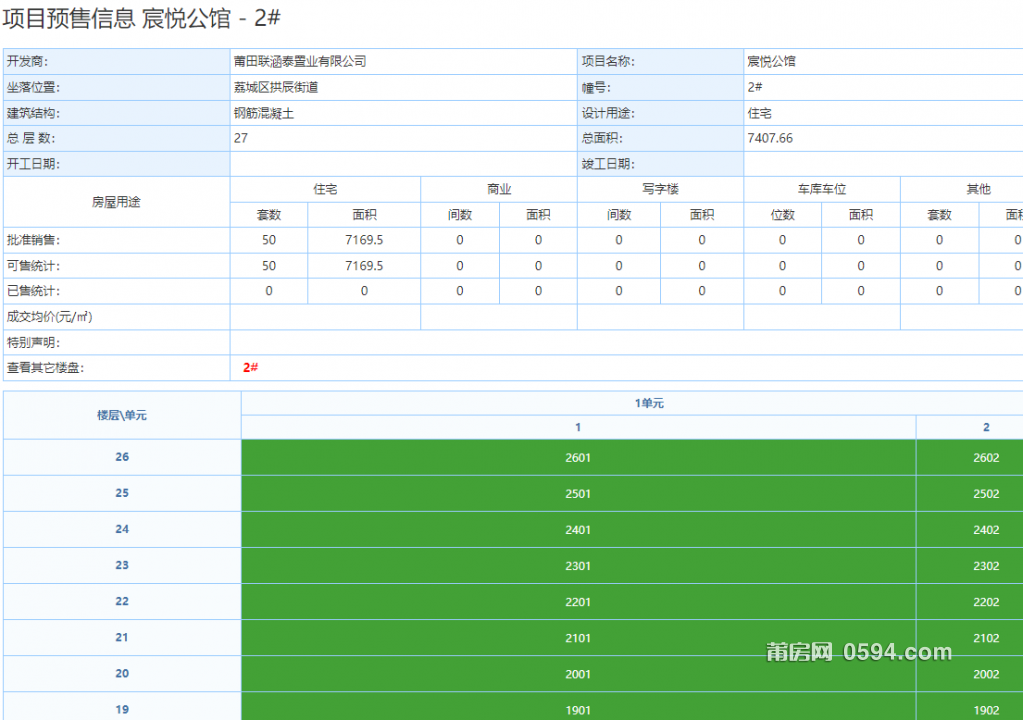This screenshot has height=720, width=1023.
Task: Click the 幢号 value 2#
Action: click(x=755, y=87)
